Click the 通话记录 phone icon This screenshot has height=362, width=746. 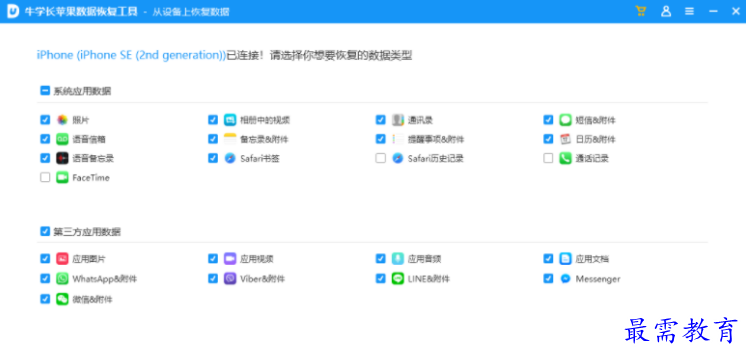(565, 158)
